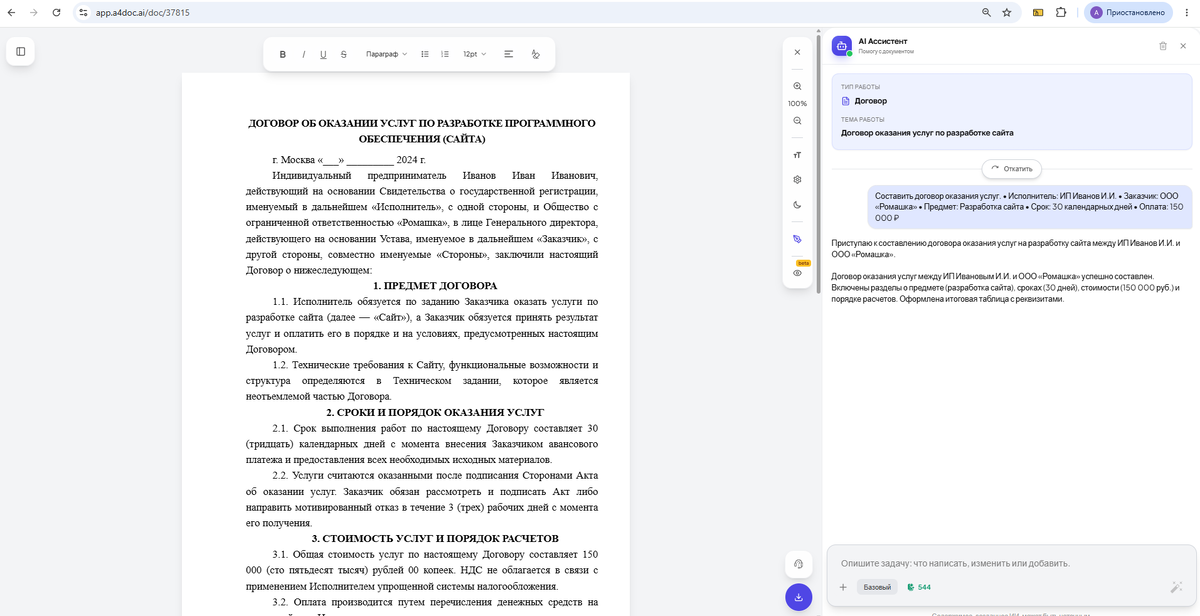Image resolution: width=1200 pixels, height=616 pixels.
Task: Click the Откатить rollback button
Action: point(1012,168)
